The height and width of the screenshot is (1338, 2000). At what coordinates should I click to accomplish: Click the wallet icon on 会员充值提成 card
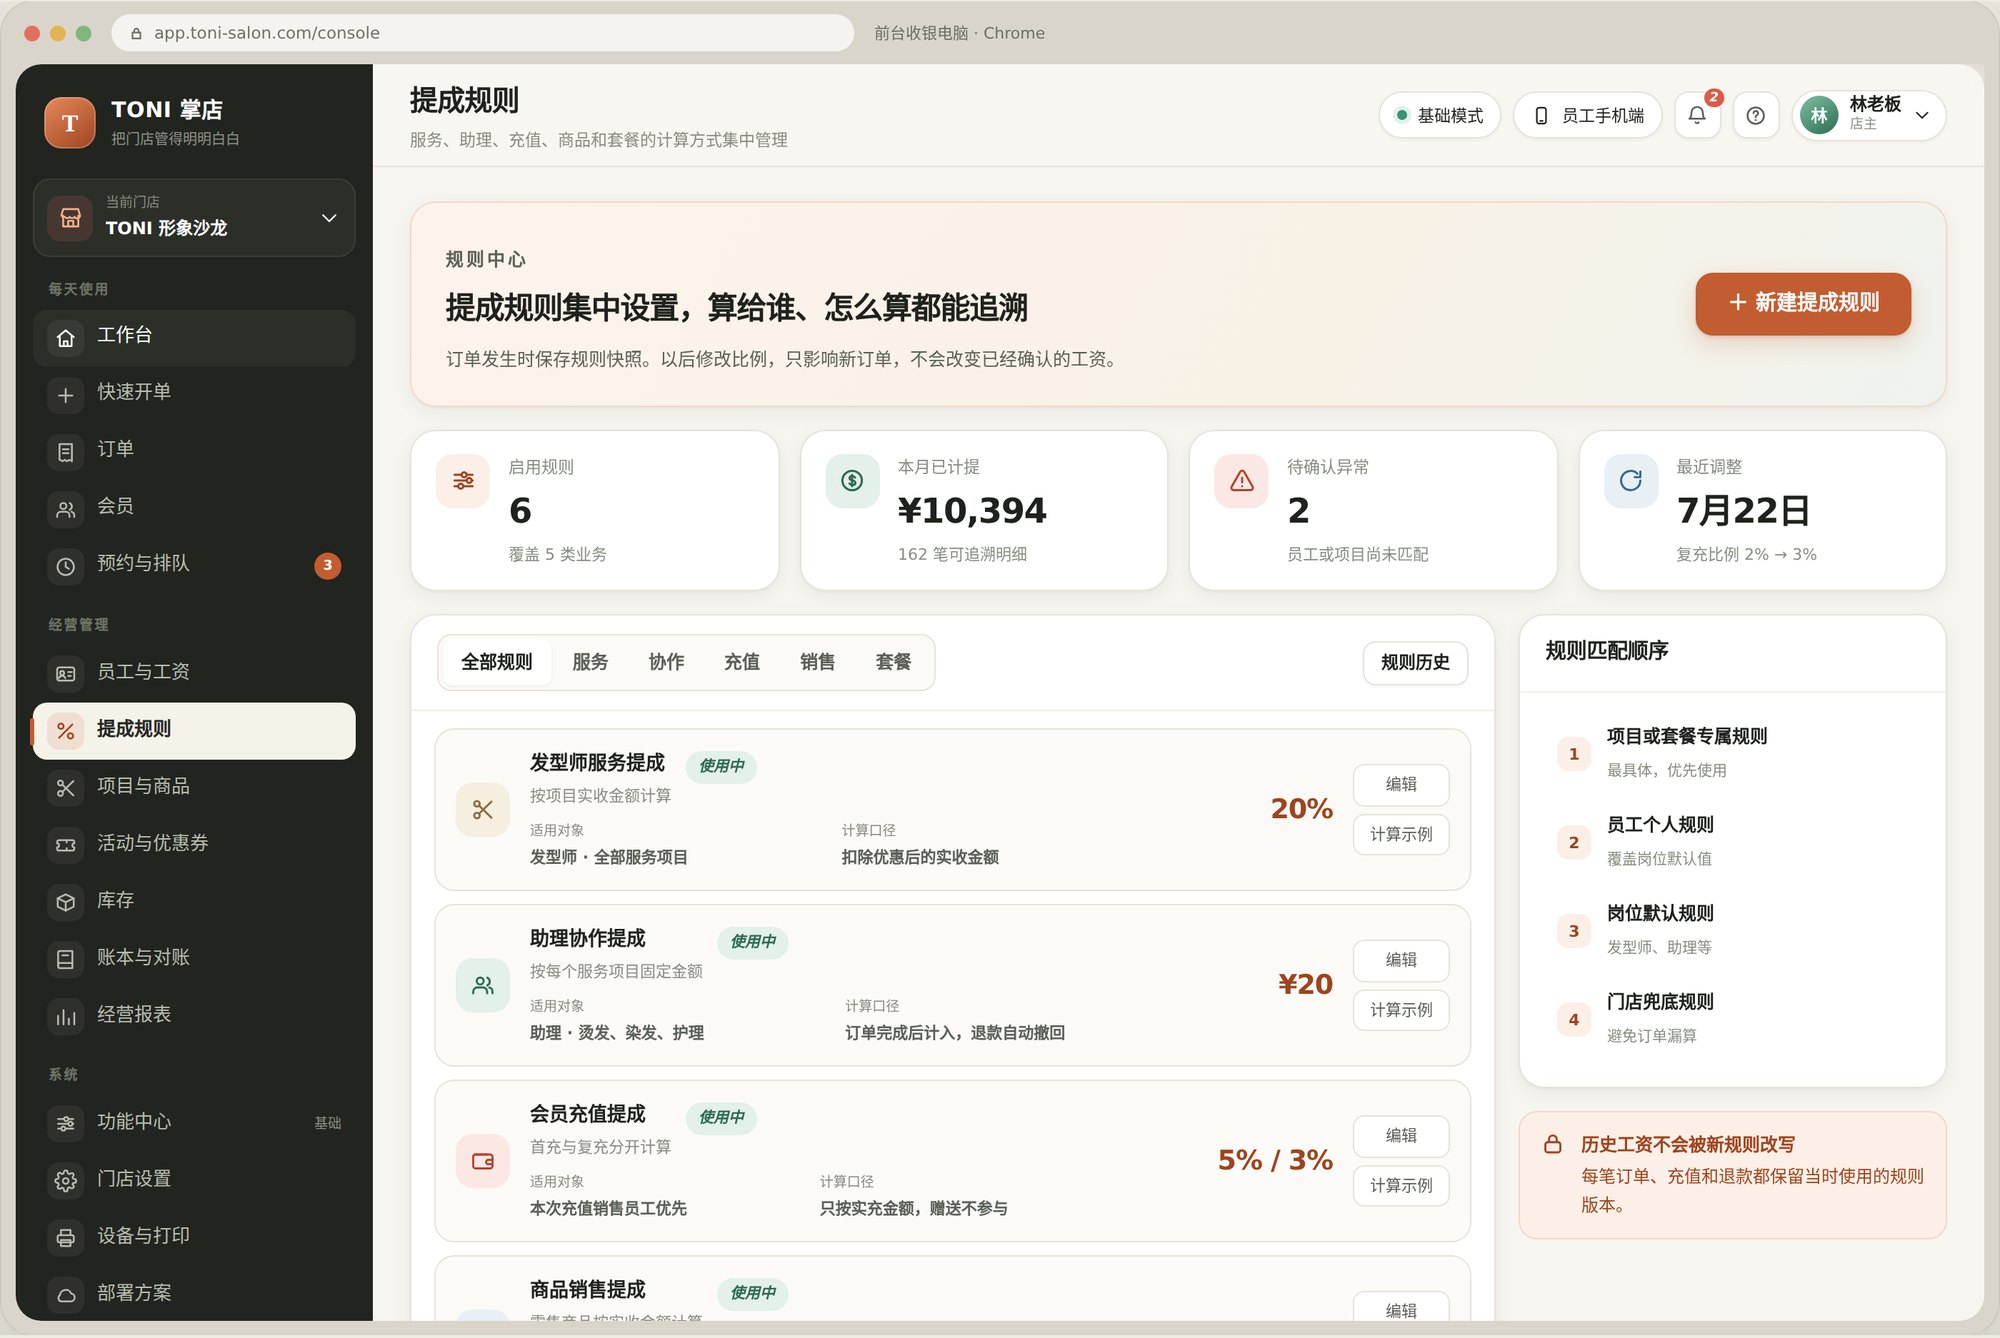[483, 1161]
